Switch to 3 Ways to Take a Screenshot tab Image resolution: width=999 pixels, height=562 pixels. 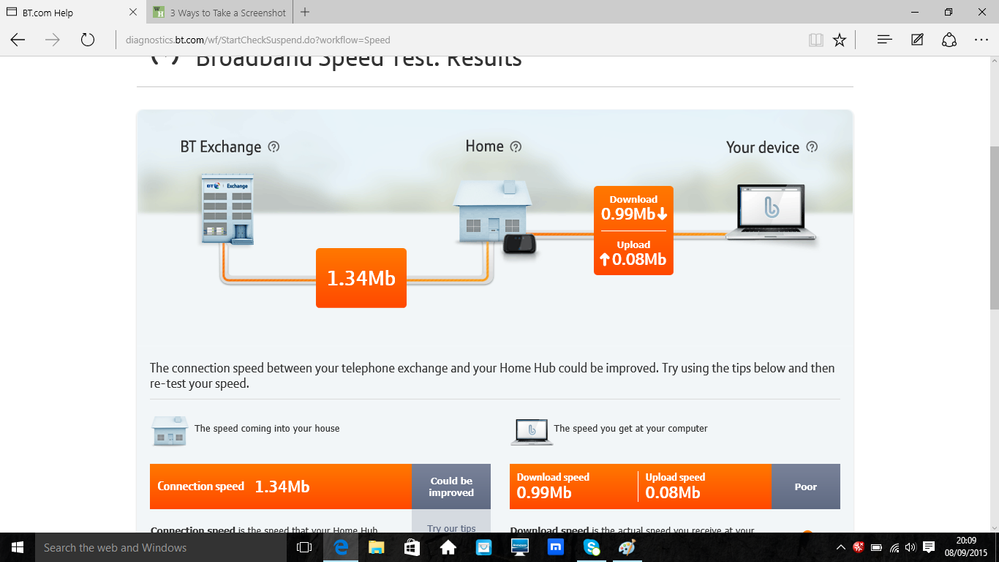click(x=220, y=12)
